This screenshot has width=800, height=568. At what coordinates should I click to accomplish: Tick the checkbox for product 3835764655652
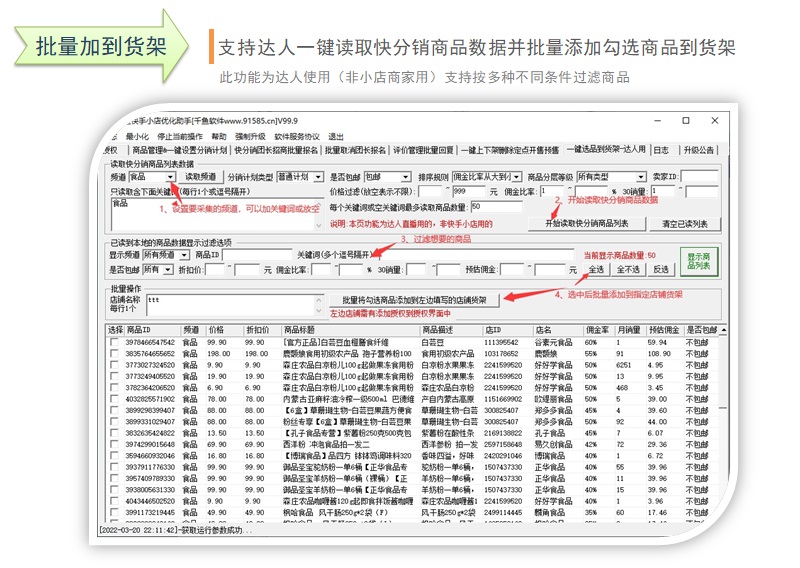114,354
